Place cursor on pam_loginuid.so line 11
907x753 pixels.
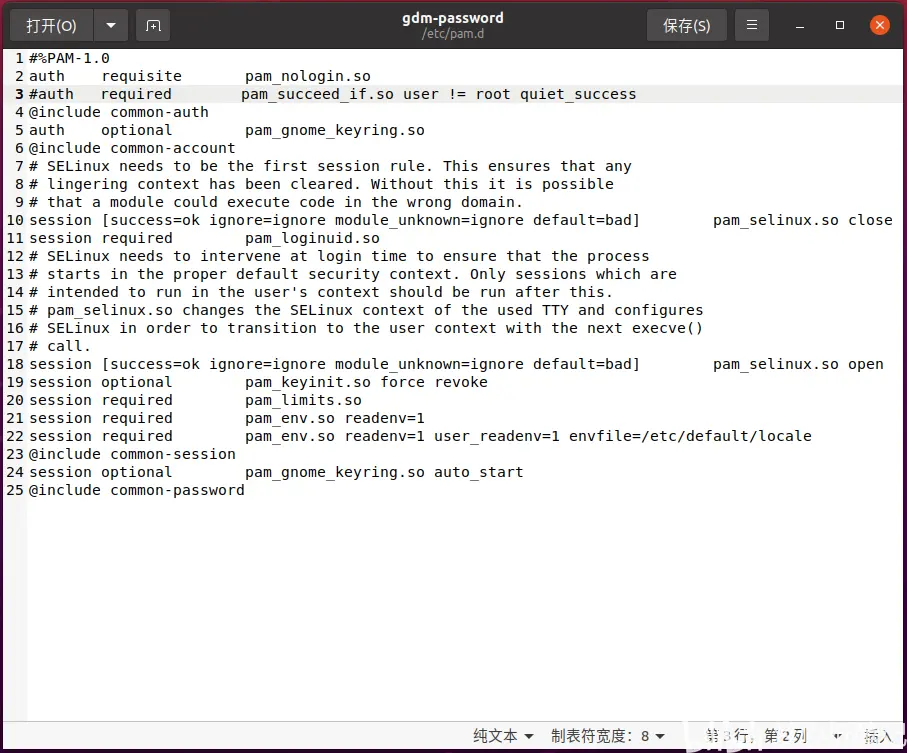312,238
